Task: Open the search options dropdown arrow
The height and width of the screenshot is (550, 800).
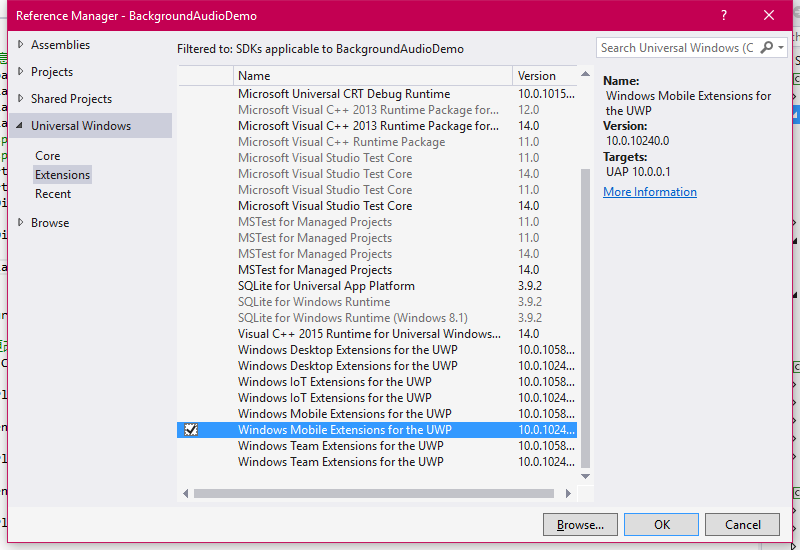Action: coord(781,48)
